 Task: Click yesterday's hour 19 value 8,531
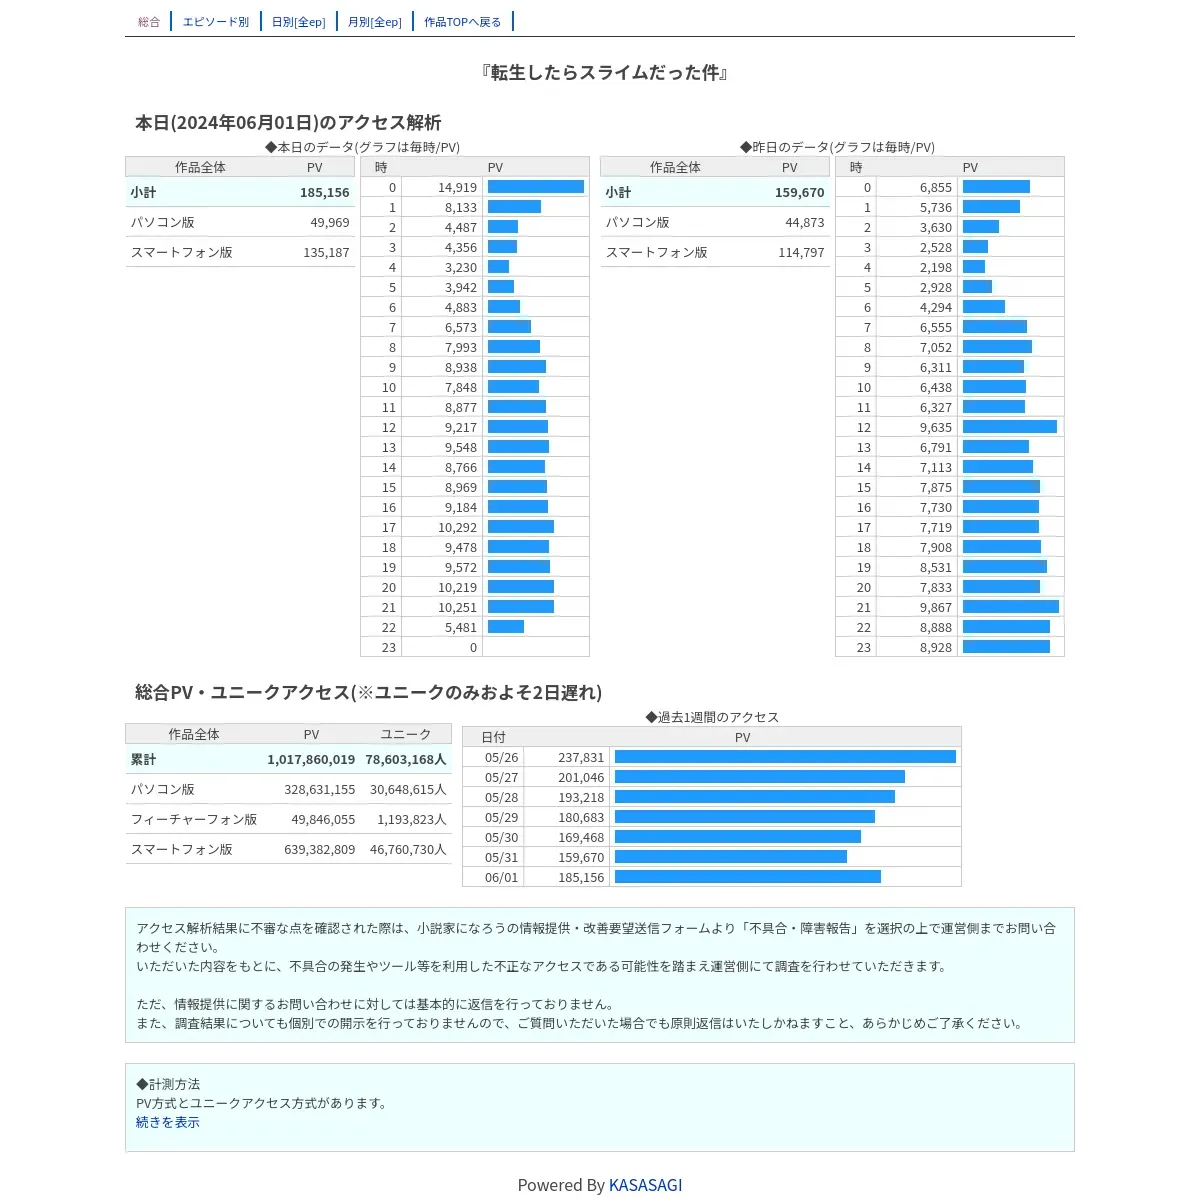[x=936, y=567]
